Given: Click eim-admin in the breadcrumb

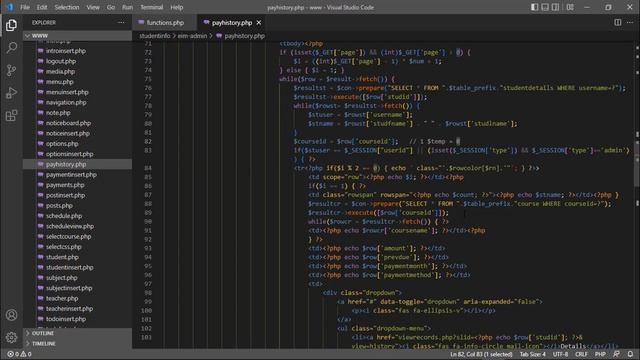Looking at the screenshot, I should pyautogui.click(x=192, y=36).
